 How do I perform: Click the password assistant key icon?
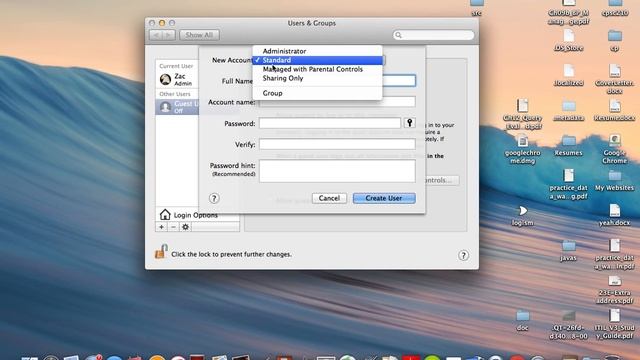click(409, 123)
